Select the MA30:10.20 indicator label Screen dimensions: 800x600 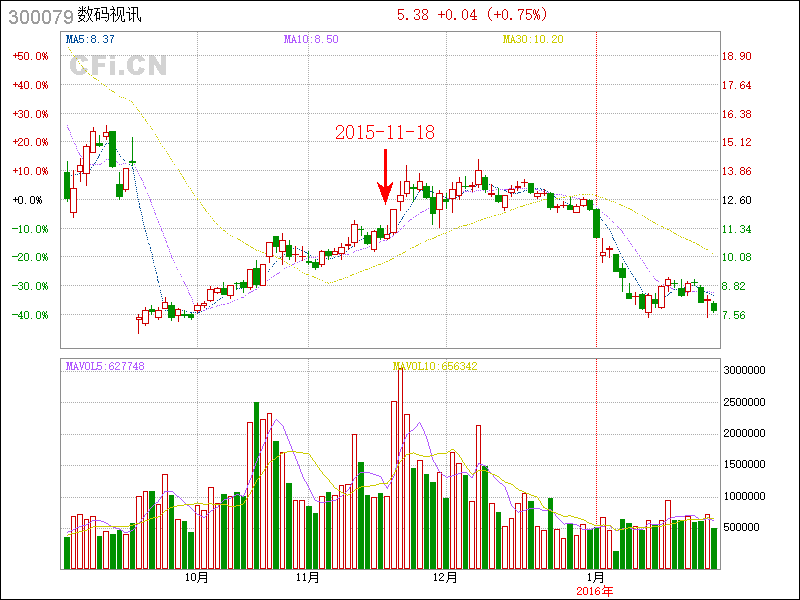533,39
